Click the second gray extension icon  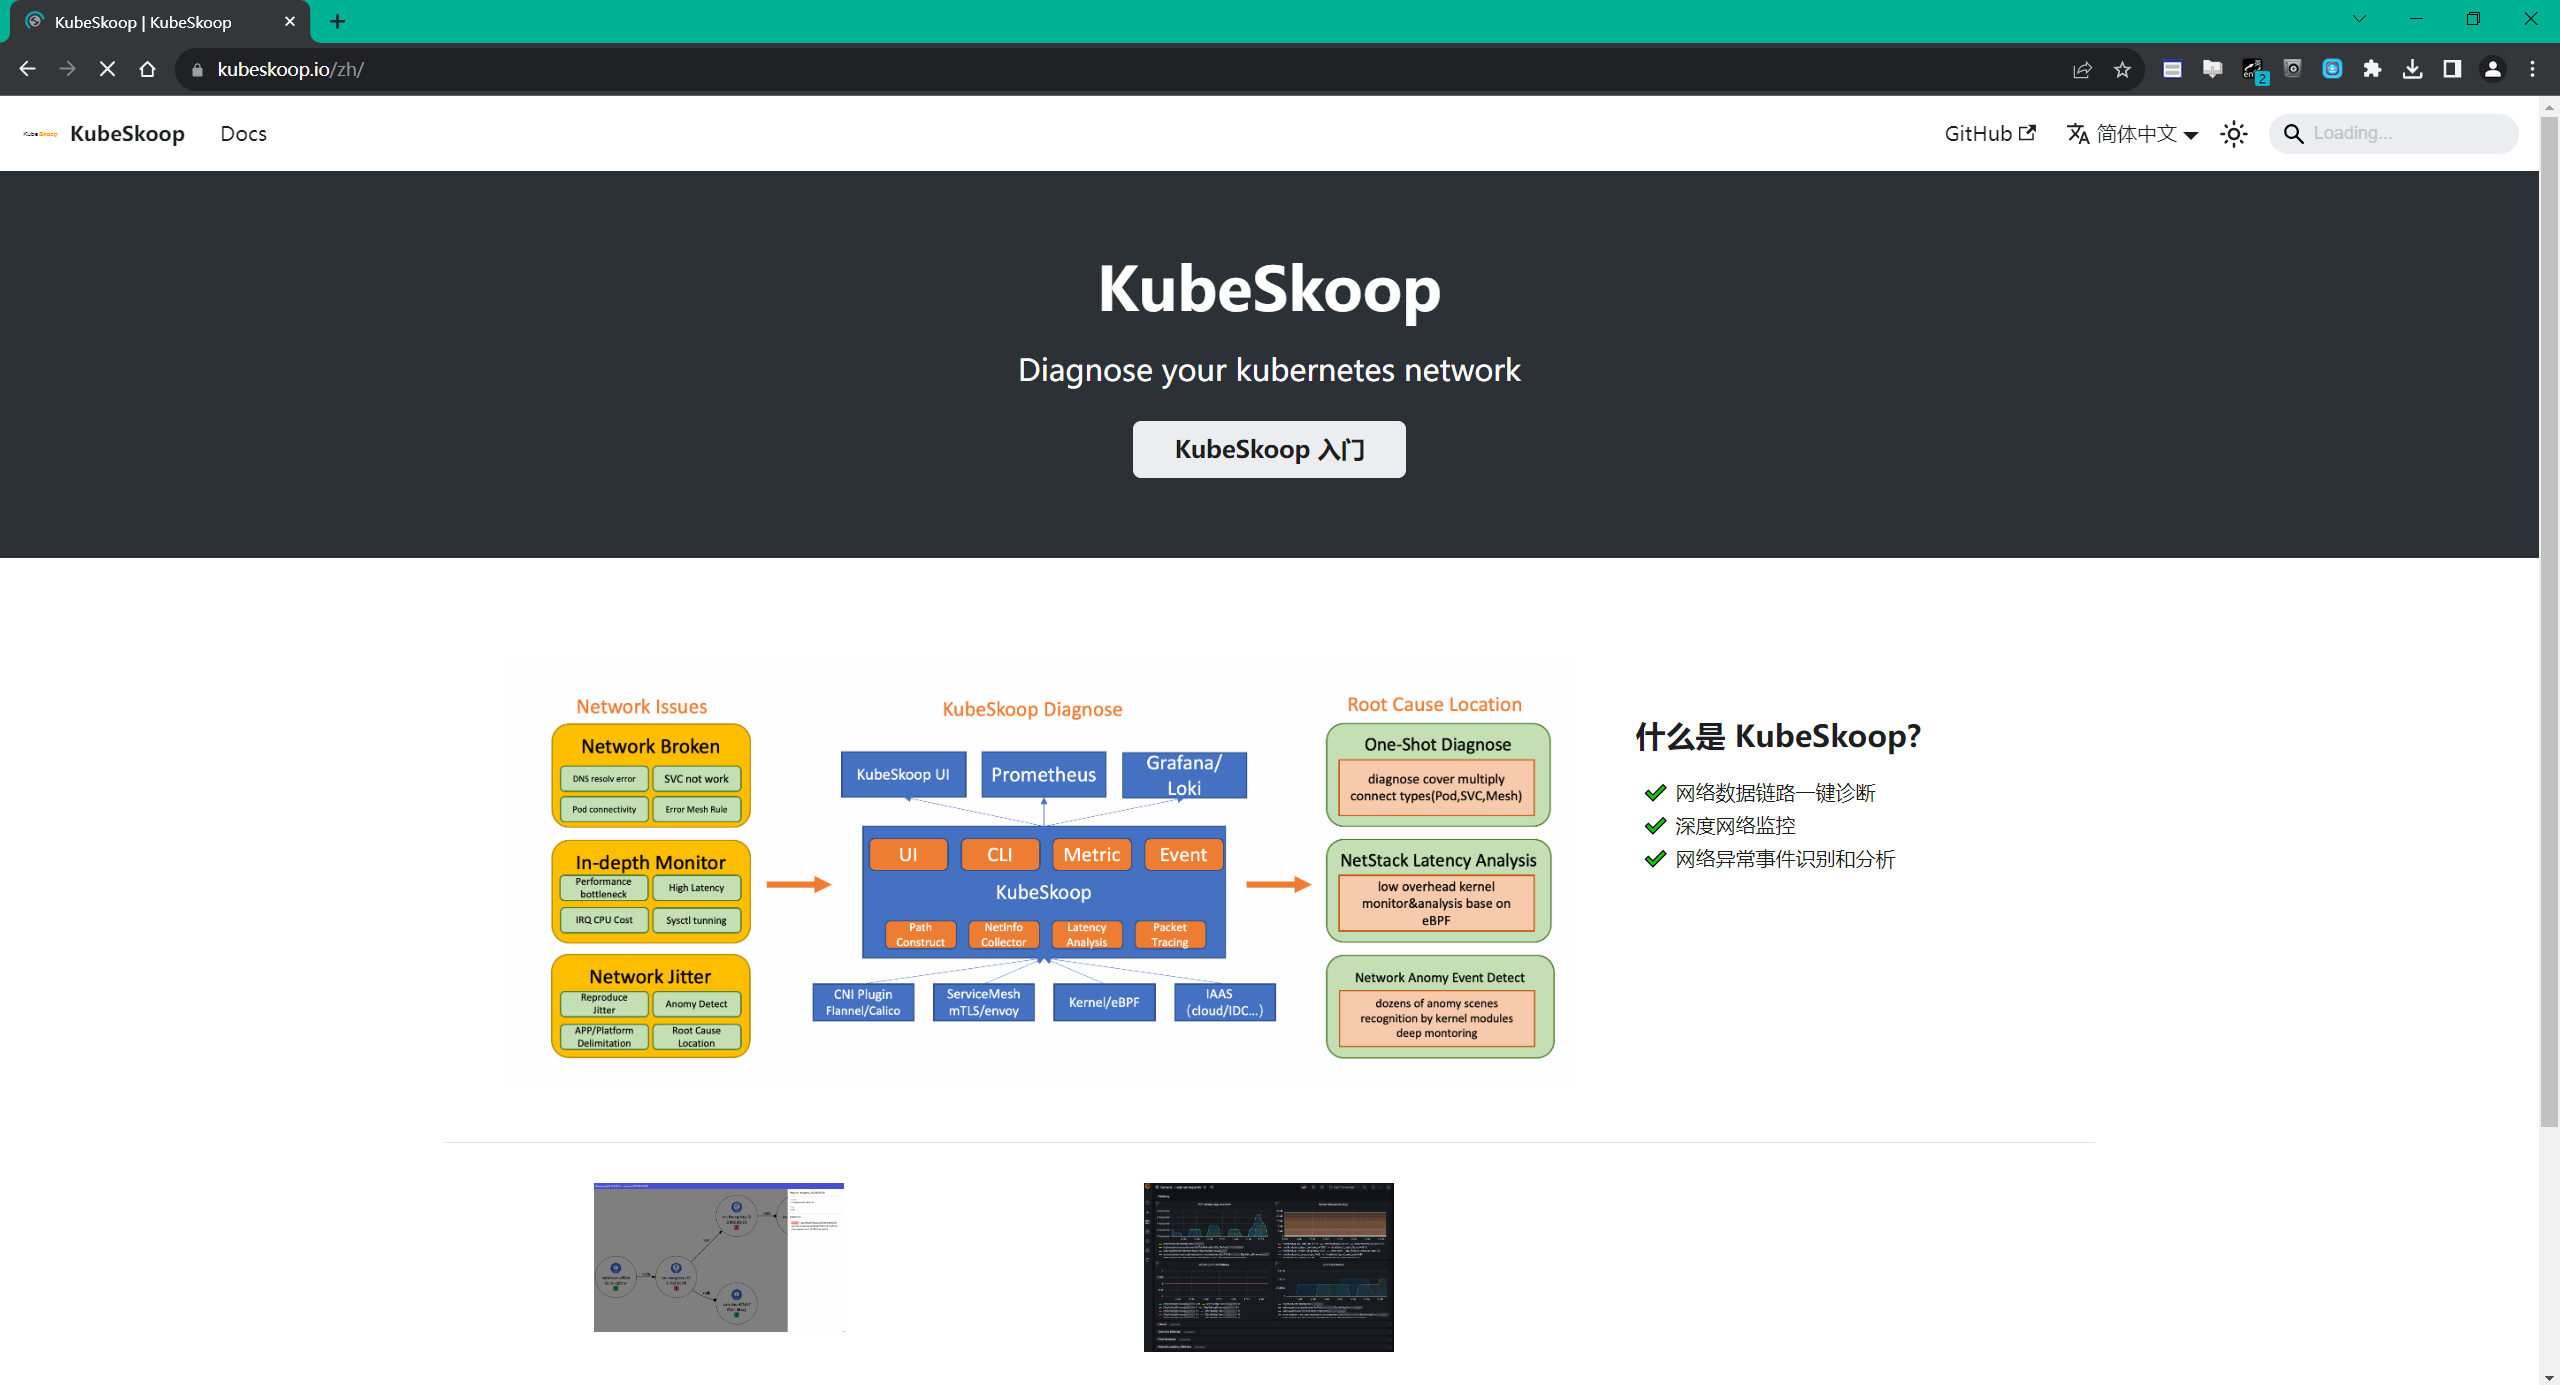coord(2212,69)
